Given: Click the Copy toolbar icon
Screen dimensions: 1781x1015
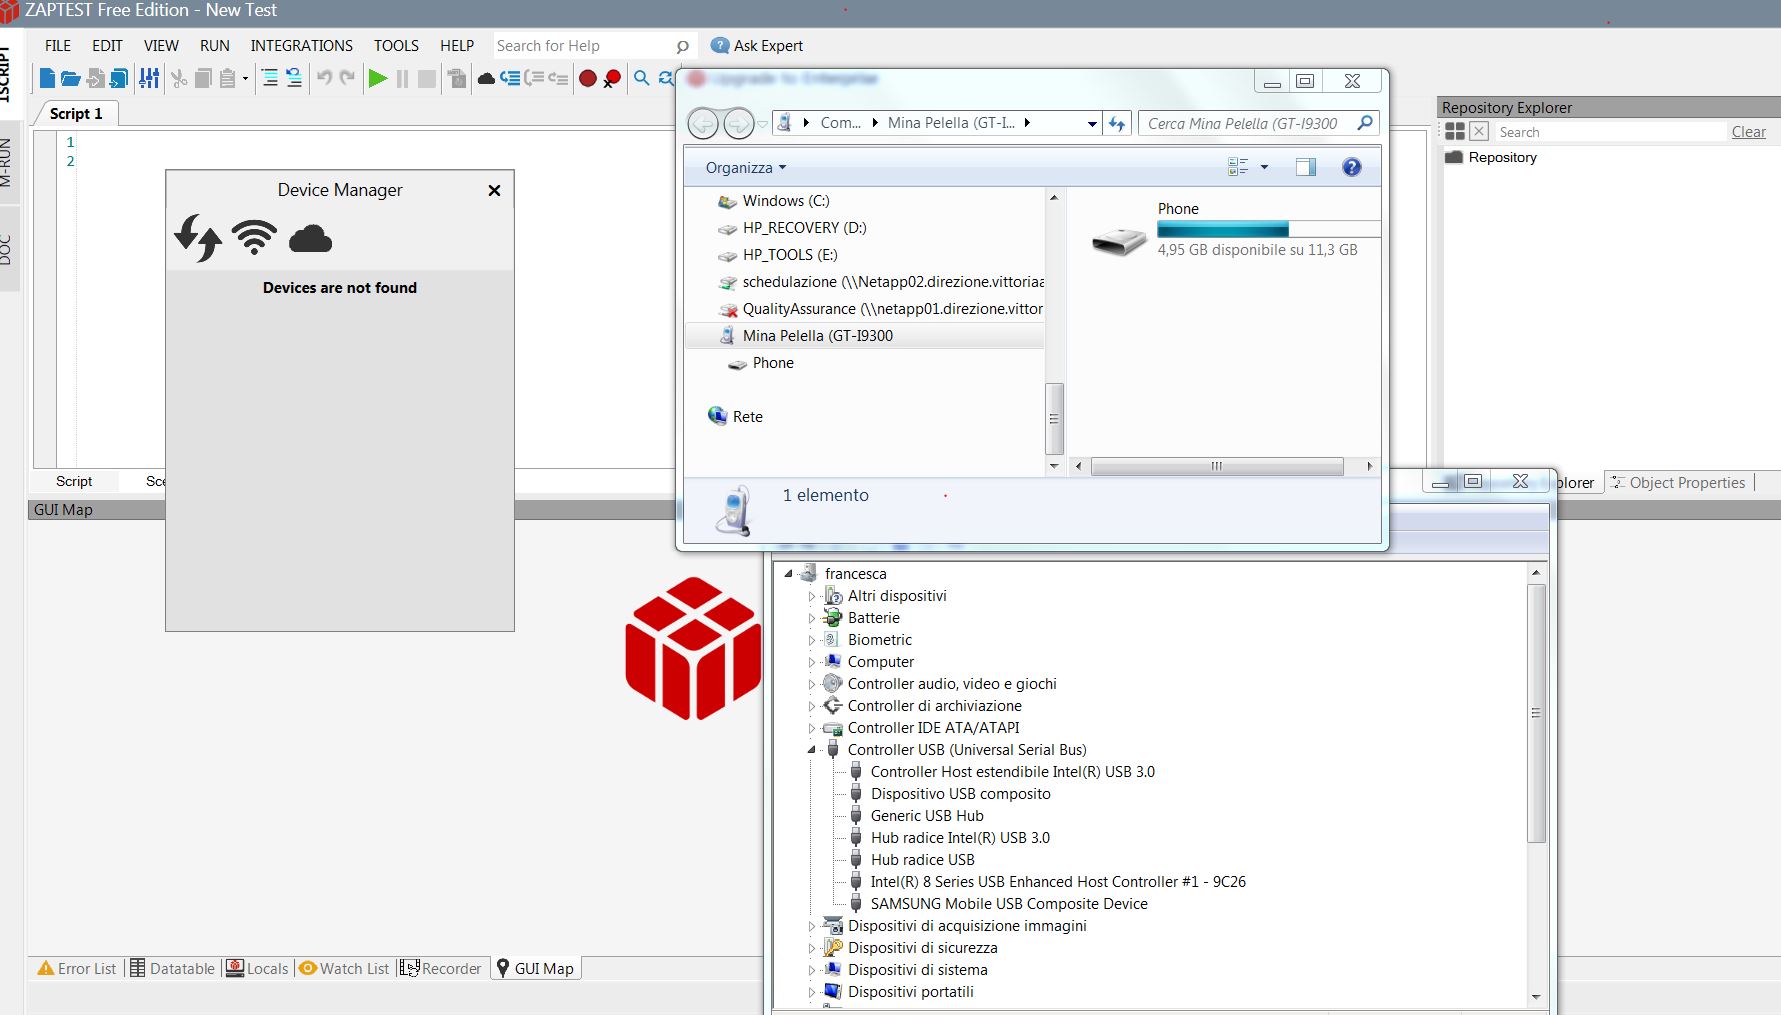Looking at the screenshot, I should (203, 78).
